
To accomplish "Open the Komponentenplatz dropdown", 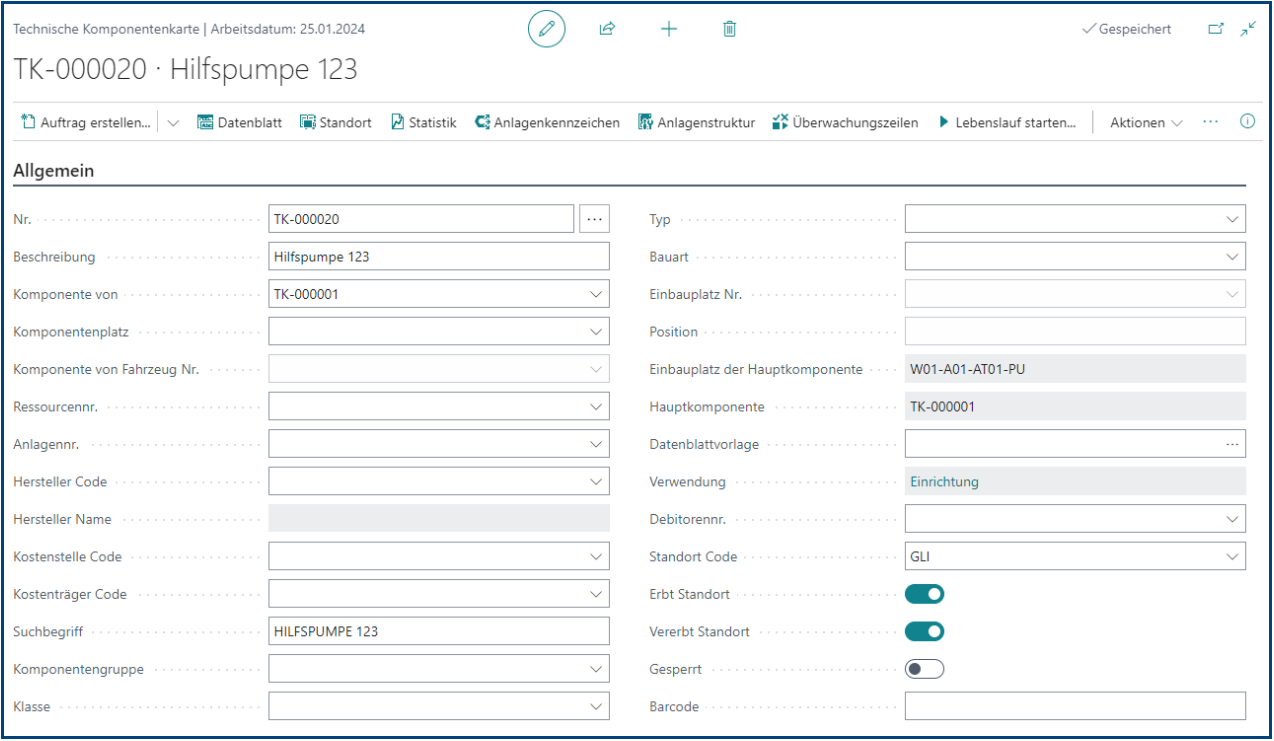I will tap(596, 331).
